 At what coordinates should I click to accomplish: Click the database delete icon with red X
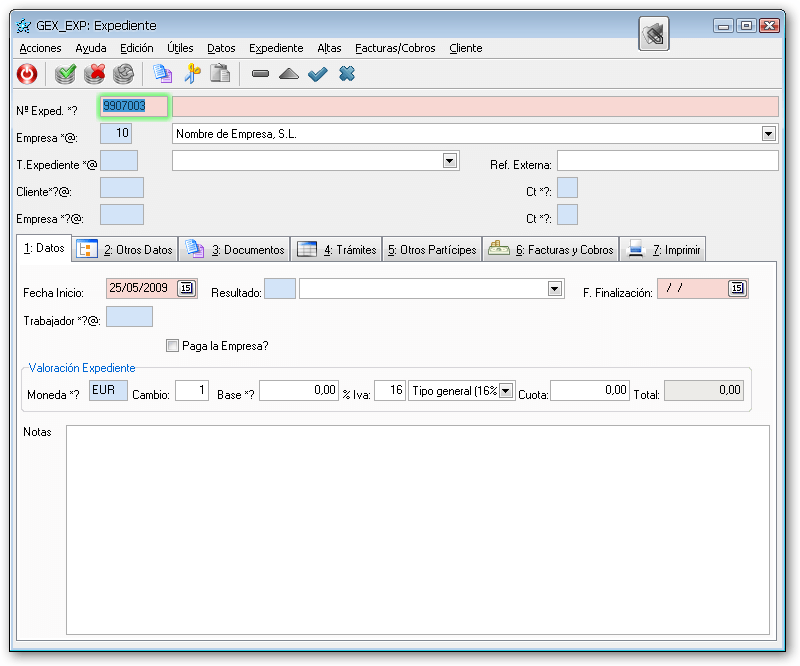pyautogui.click(x=95, y=73)
